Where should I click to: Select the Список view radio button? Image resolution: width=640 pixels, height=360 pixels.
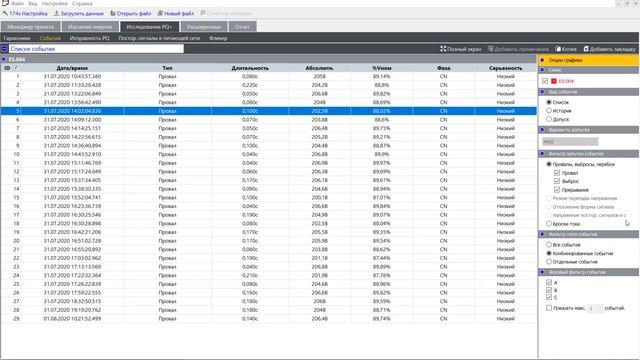(549, 102)
